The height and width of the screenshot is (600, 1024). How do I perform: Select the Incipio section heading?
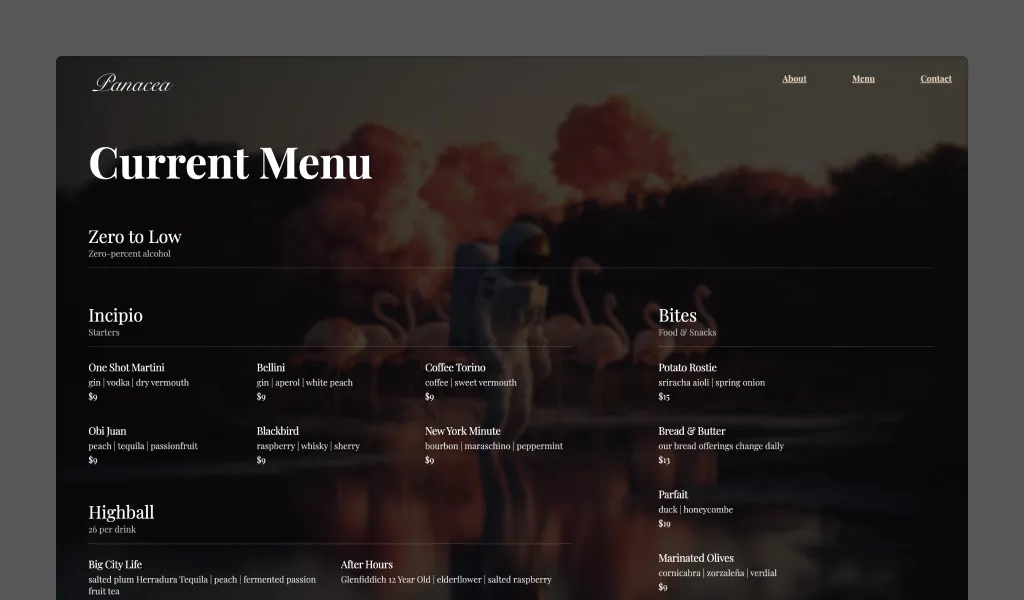click(x=116, y=315)
